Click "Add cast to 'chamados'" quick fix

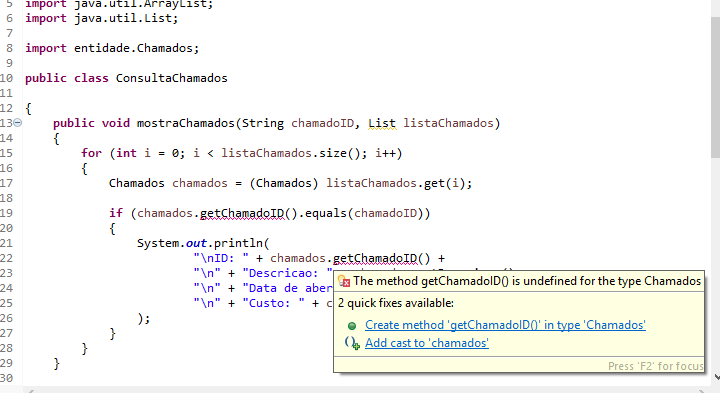point(427,343)
